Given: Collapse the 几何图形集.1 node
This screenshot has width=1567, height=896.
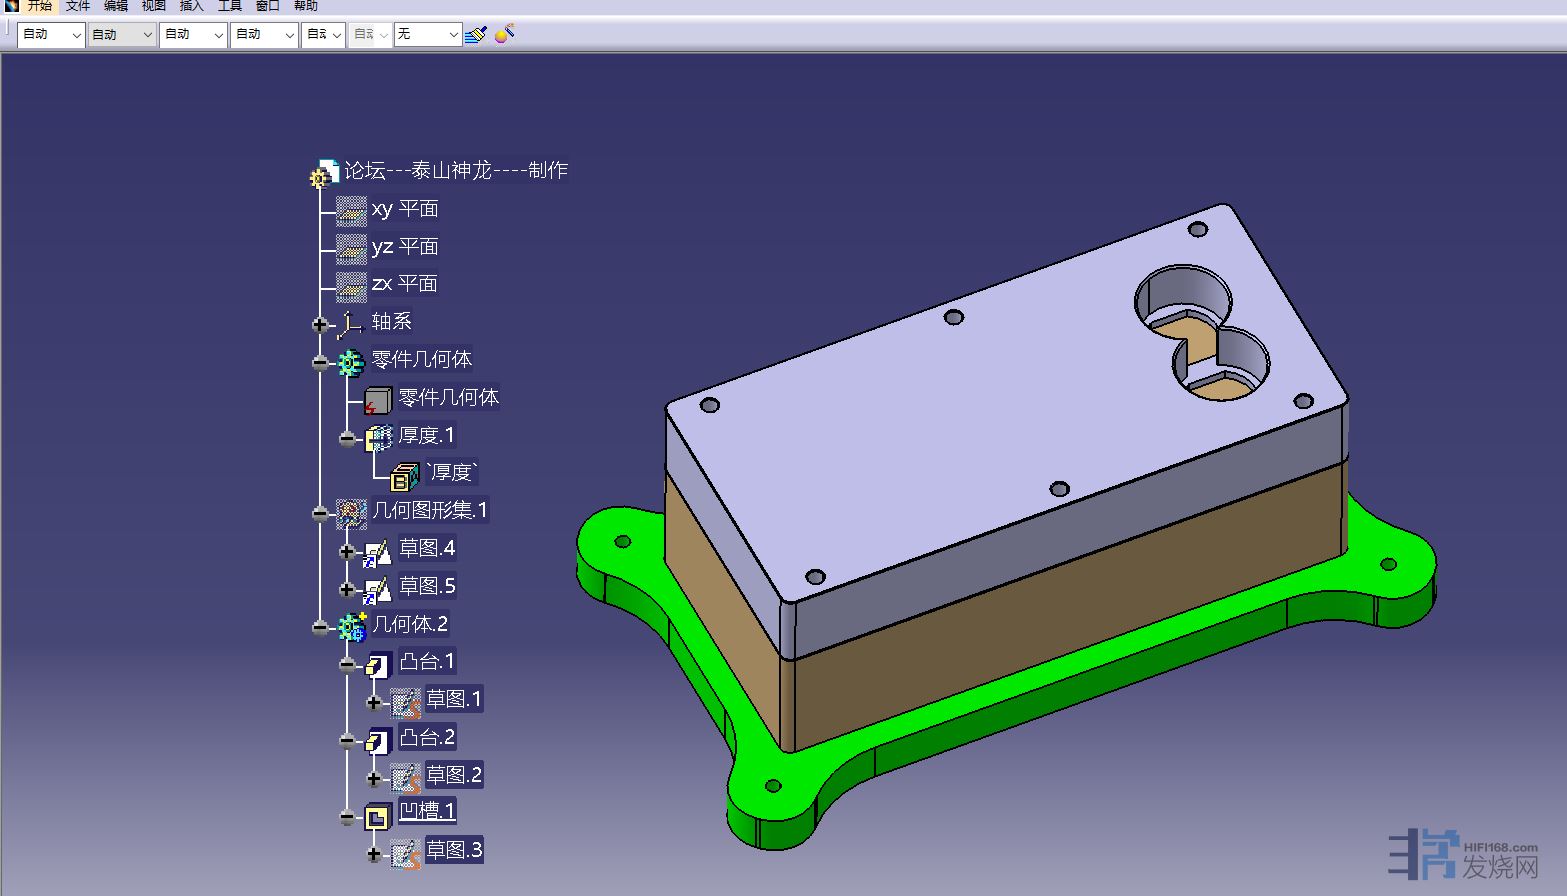Looking at the screenshot, I should [320, 514].
